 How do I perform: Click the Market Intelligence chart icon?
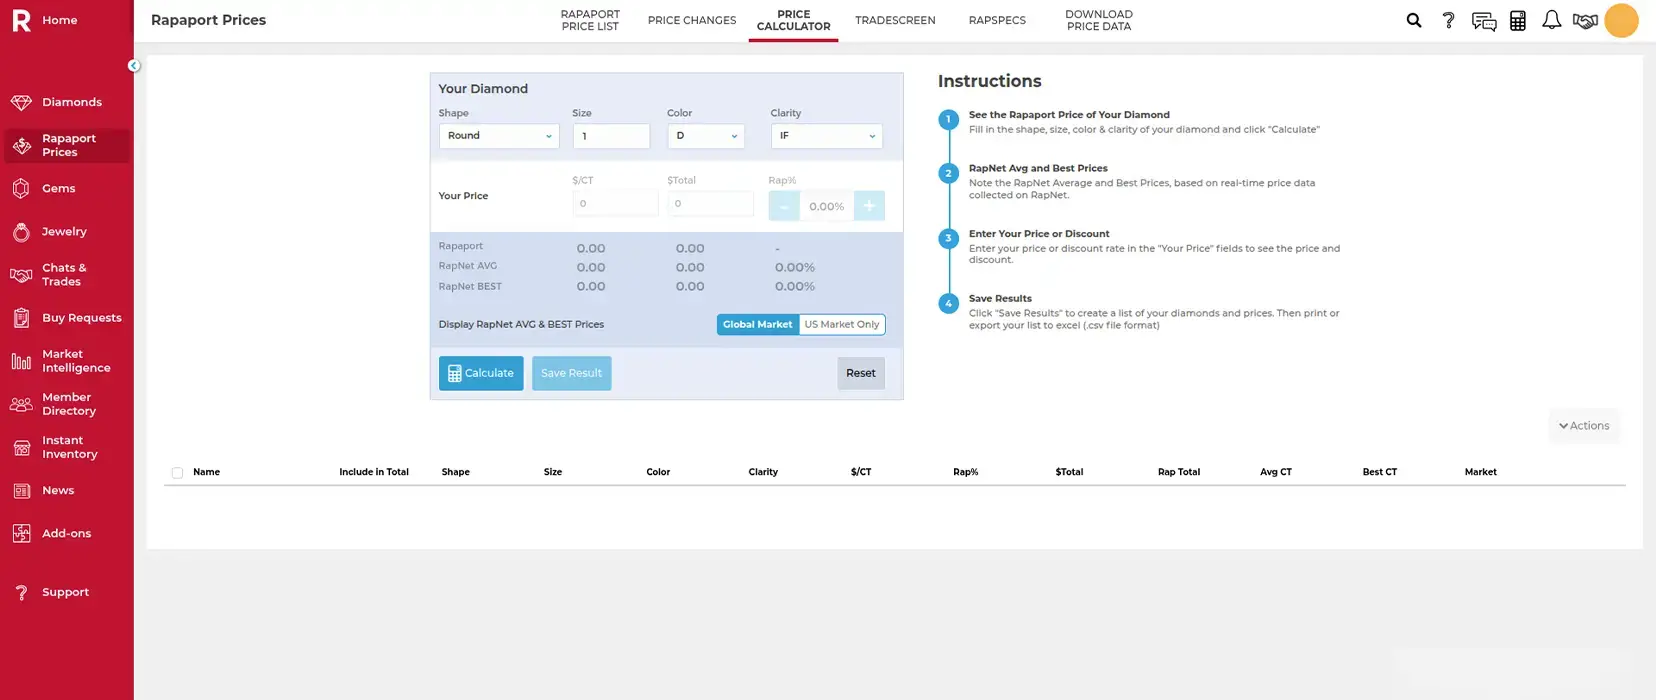21,361
